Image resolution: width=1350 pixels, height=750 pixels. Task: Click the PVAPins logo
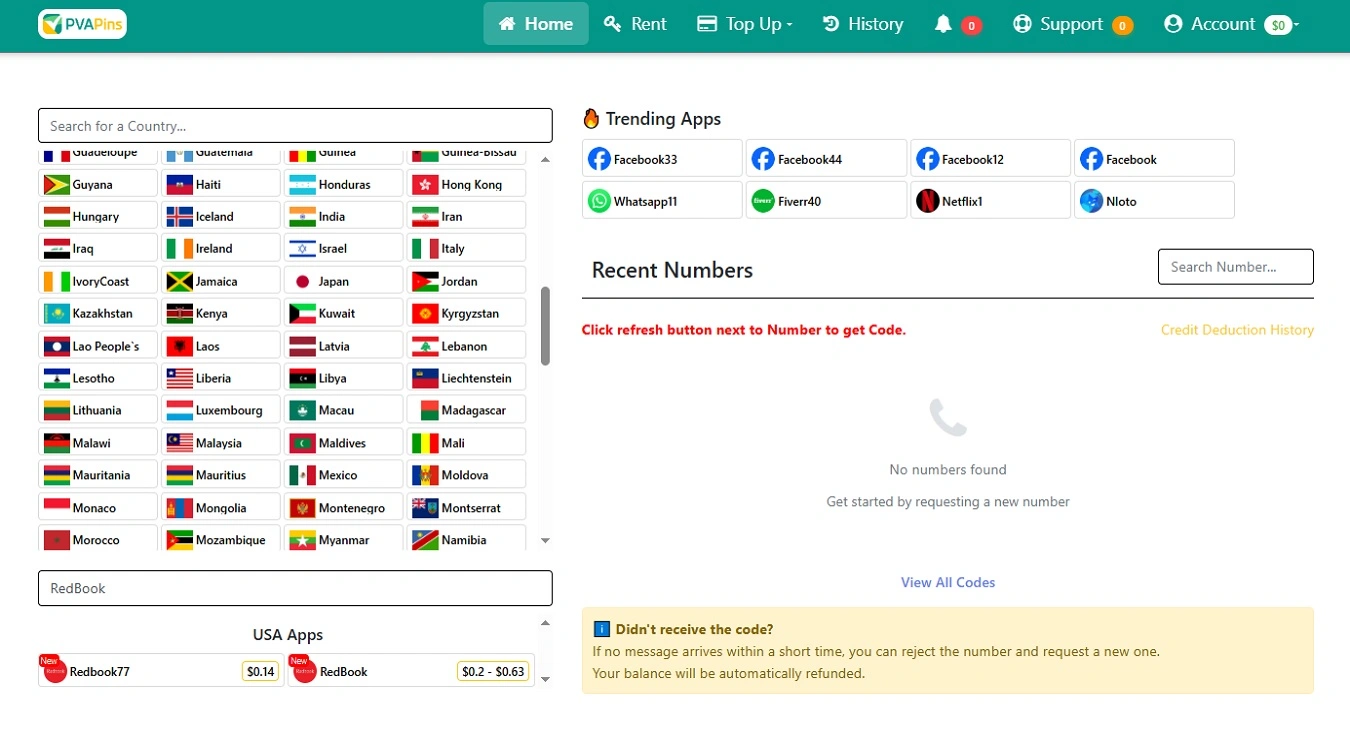[x=82, y=24]
